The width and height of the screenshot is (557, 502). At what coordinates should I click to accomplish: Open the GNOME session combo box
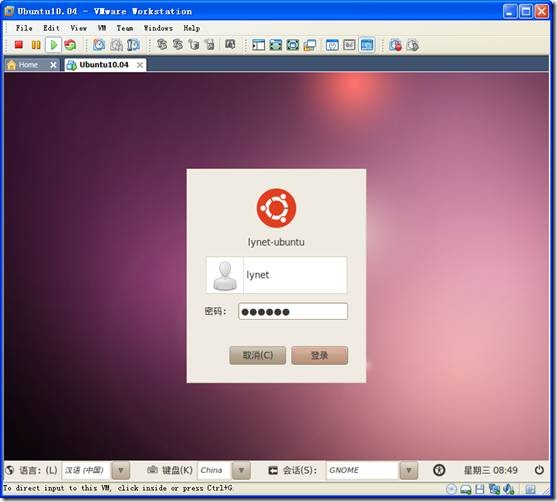[372, 470]
